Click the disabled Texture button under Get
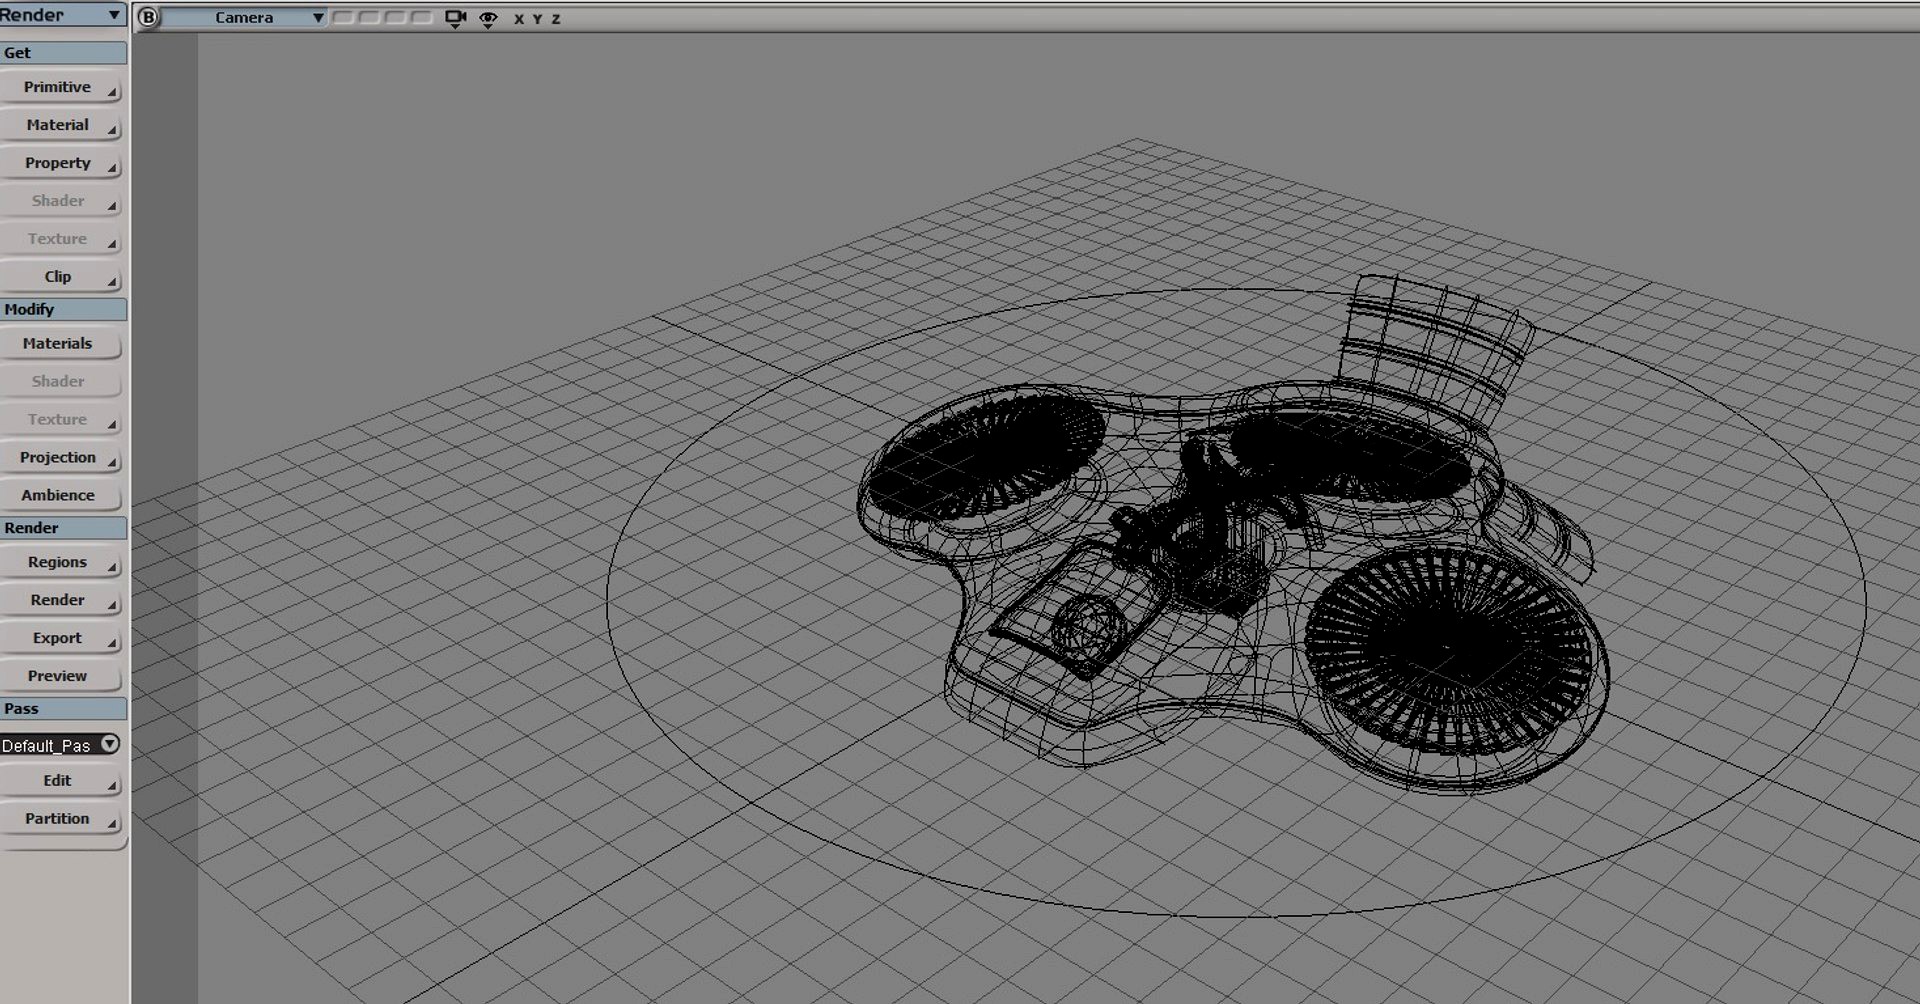The image size is (1920, 1004). pos(61,239)
